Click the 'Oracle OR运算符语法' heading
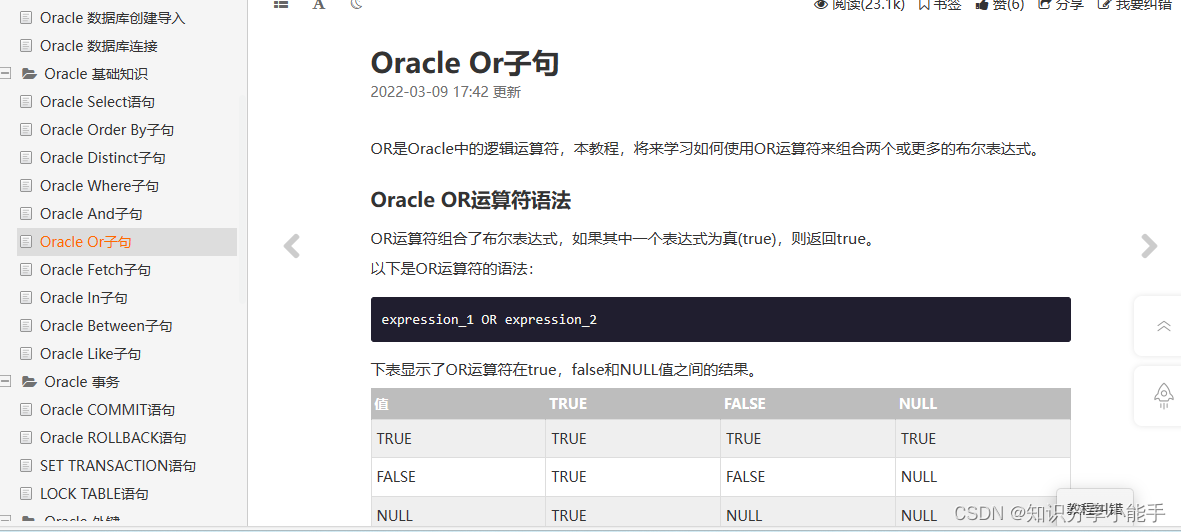Image resolution: width=1181 pixels, height=532 pixels. click(471, 200)
